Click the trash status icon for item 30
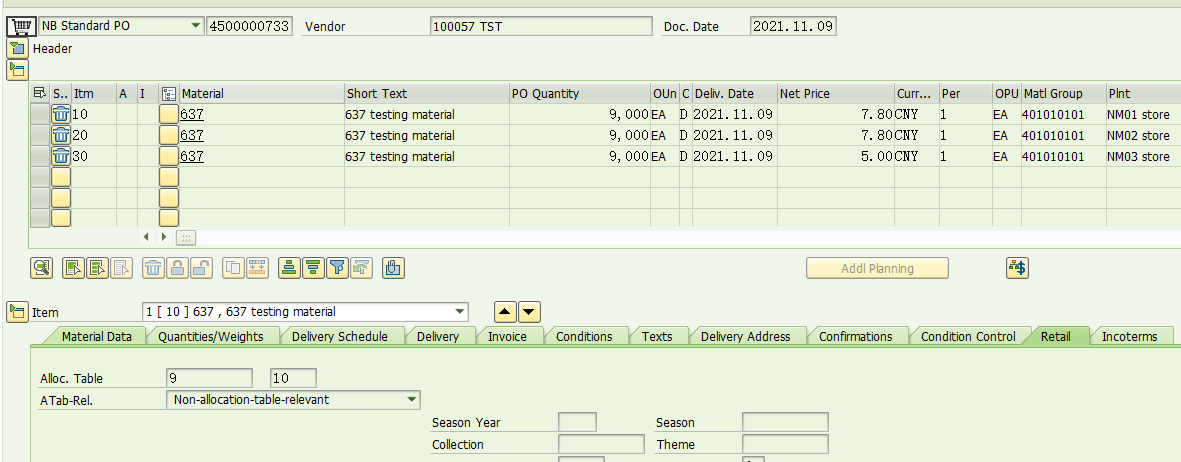The height and width of the screenshot is (462, 1181). (60, 157)
